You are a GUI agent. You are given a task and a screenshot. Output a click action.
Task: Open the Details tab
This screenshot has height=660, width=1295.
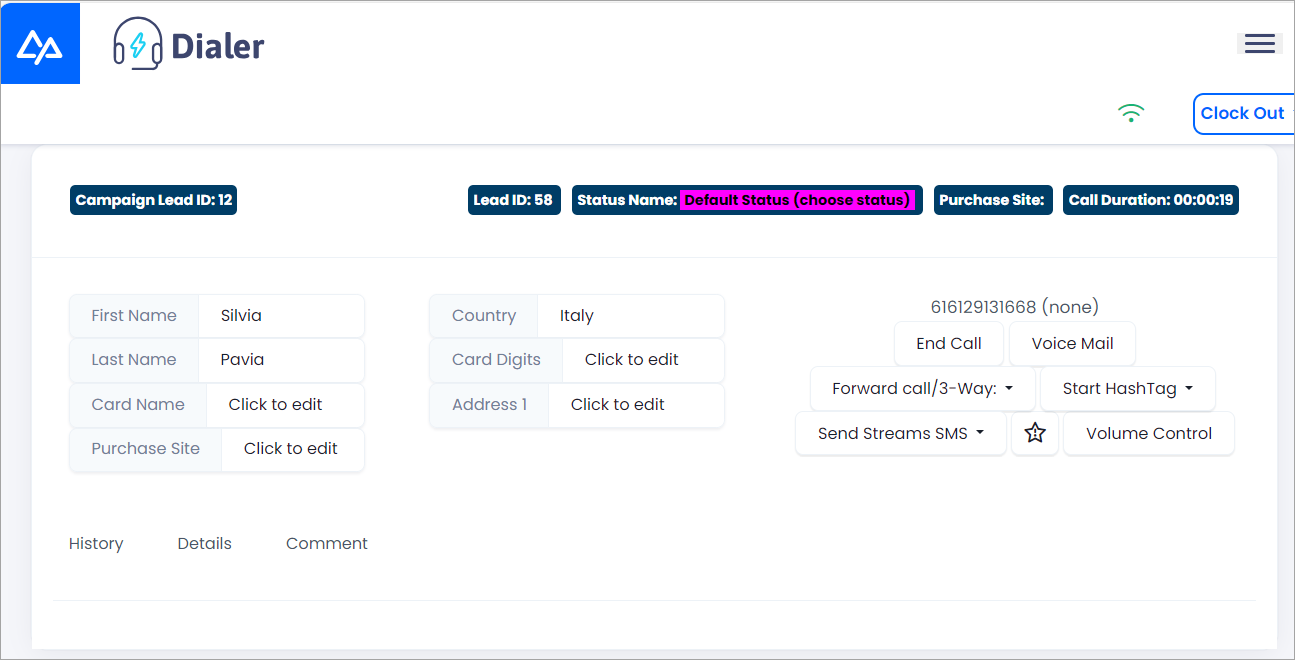[x=204, y=543]
